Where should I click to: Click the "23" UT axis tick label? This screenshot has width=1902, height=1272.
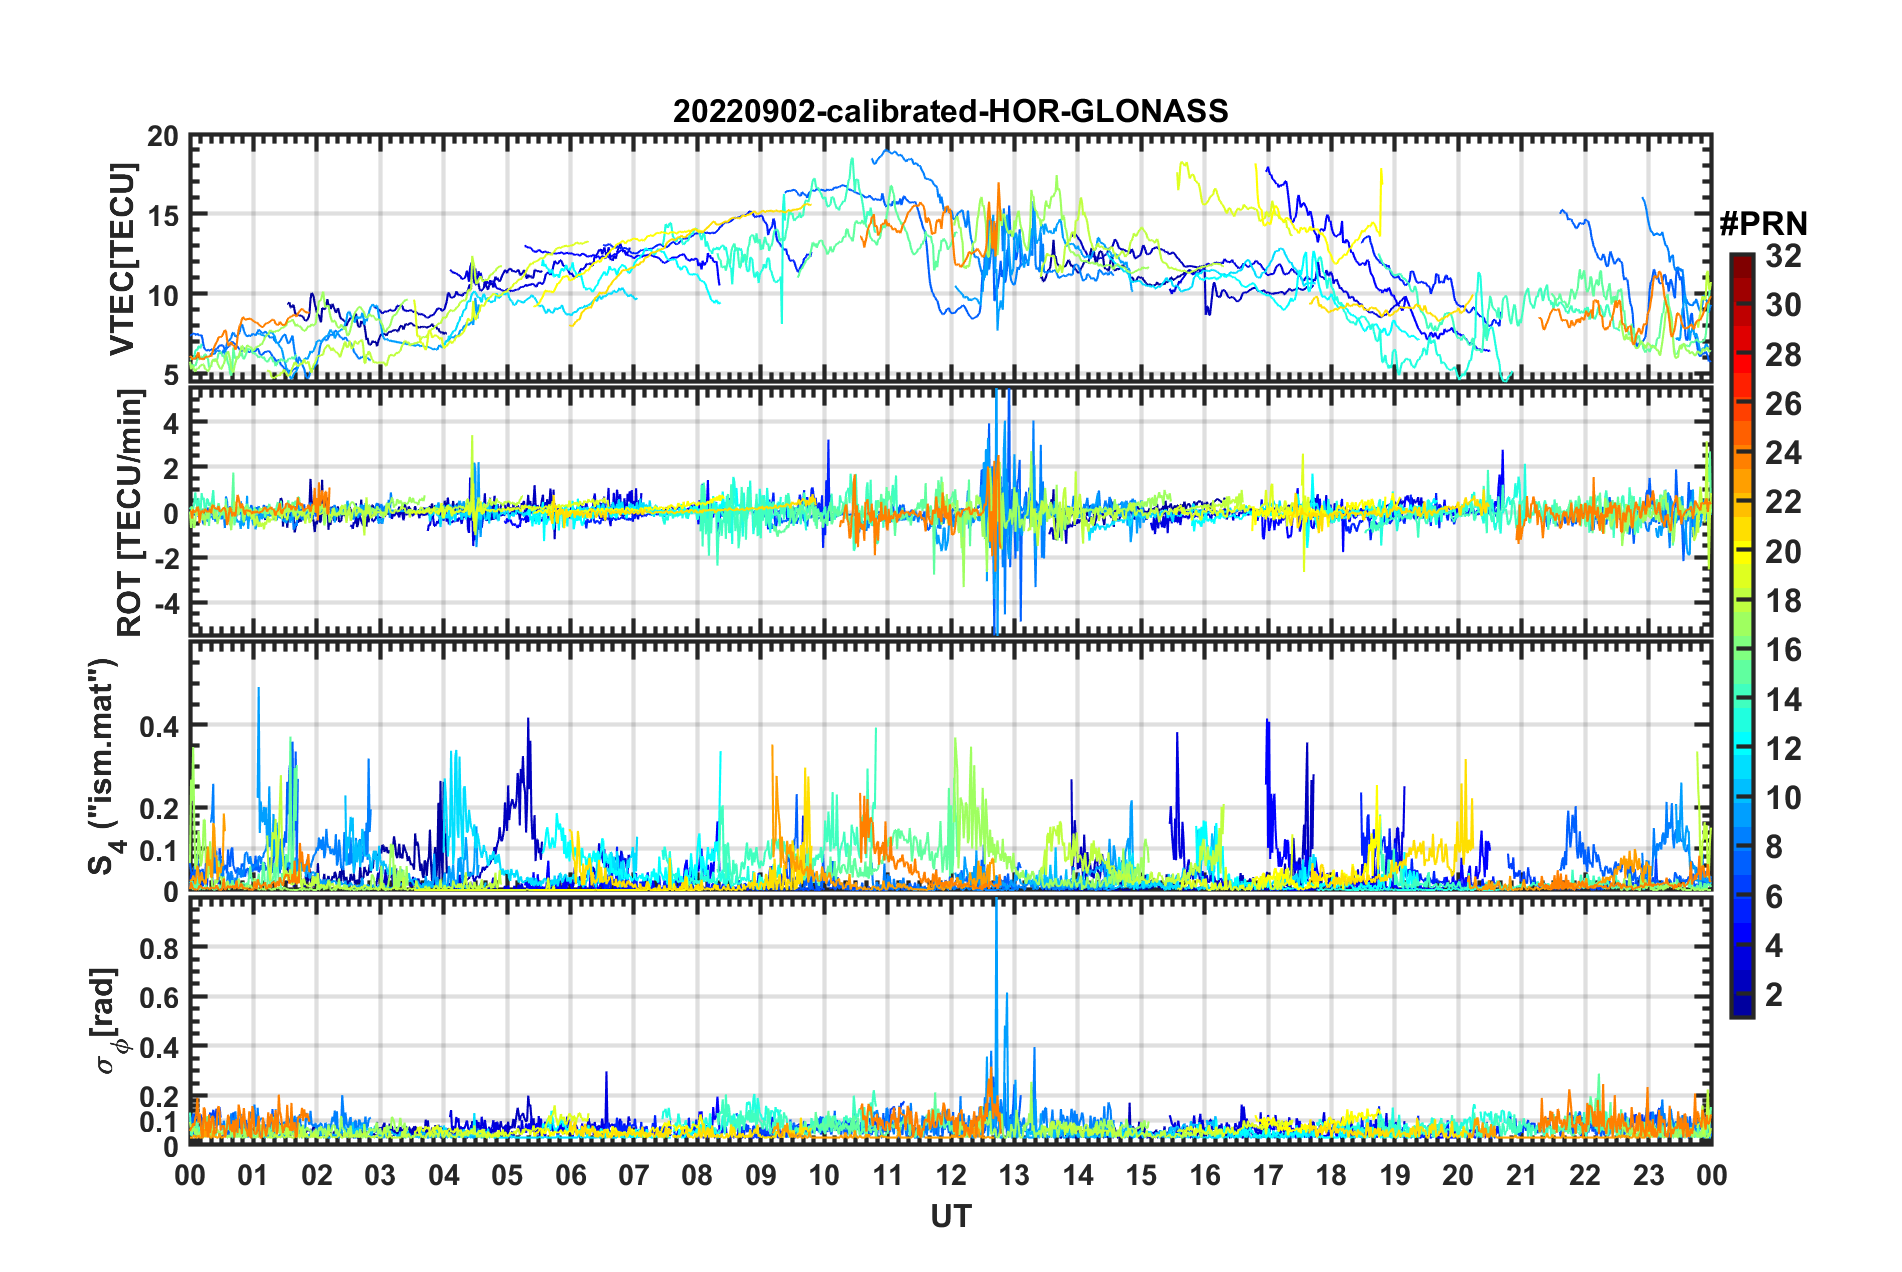1648,1175
